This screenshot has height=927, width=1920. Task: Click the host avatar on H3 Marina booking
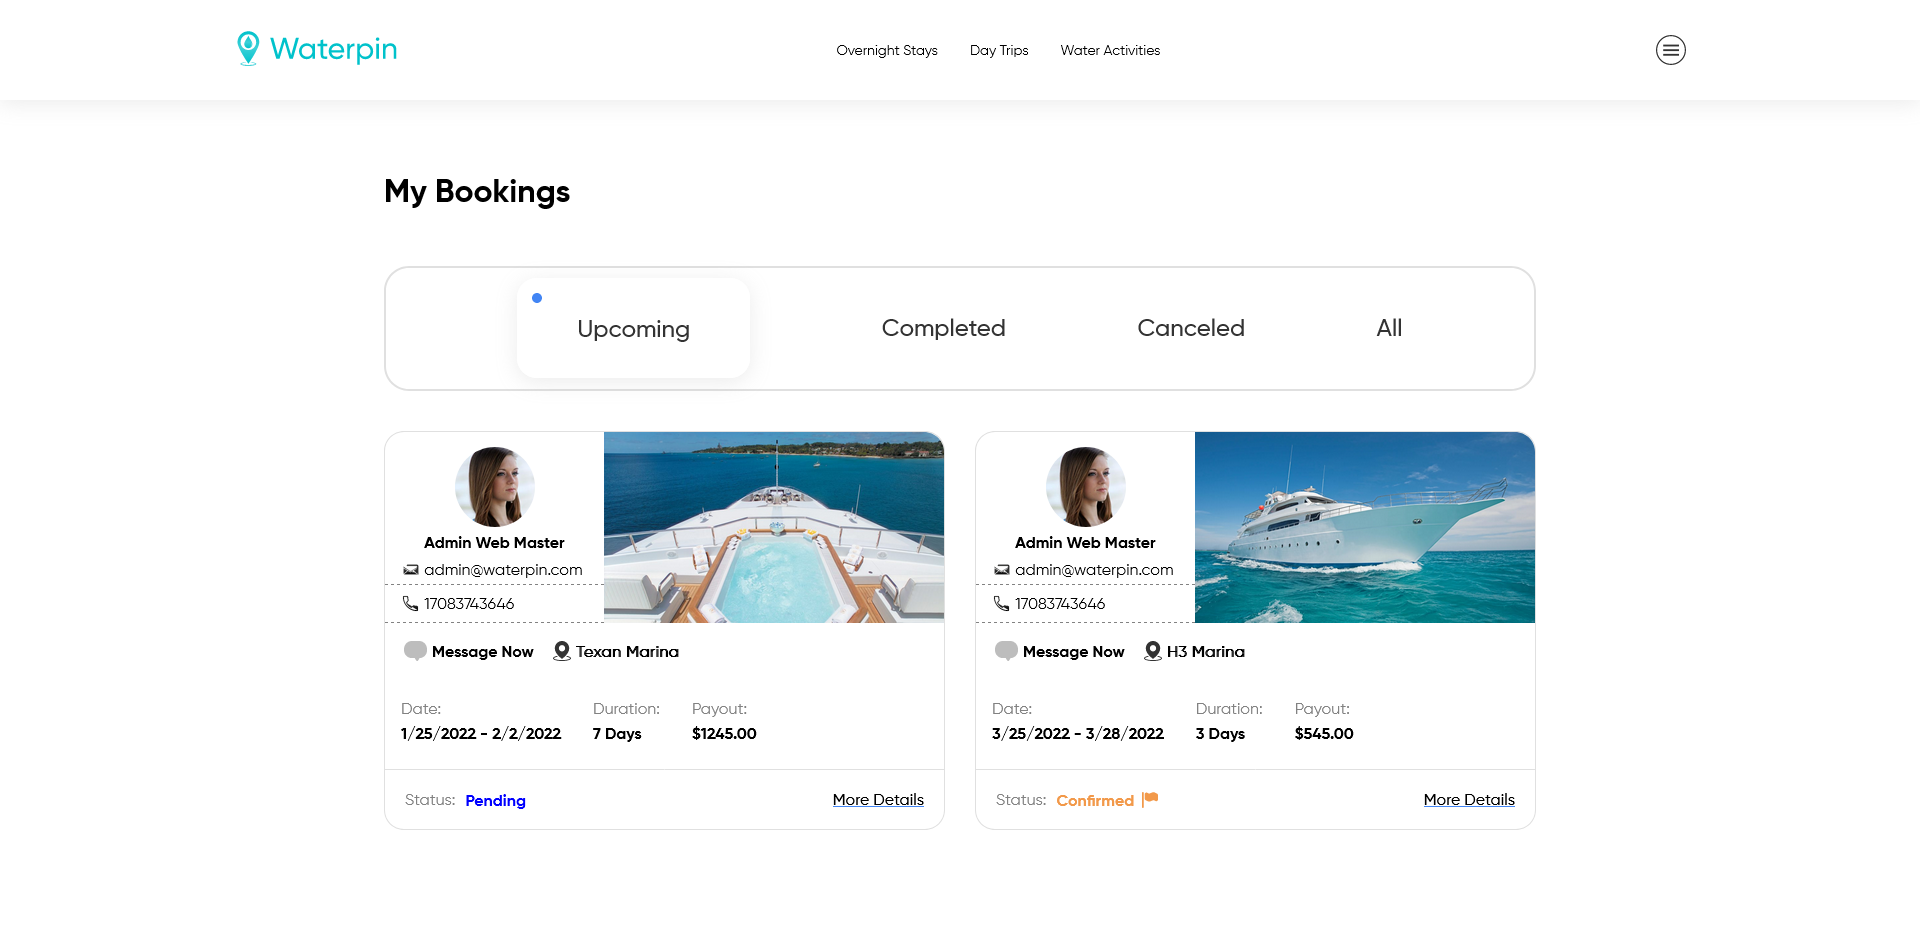pos(1085,487)
